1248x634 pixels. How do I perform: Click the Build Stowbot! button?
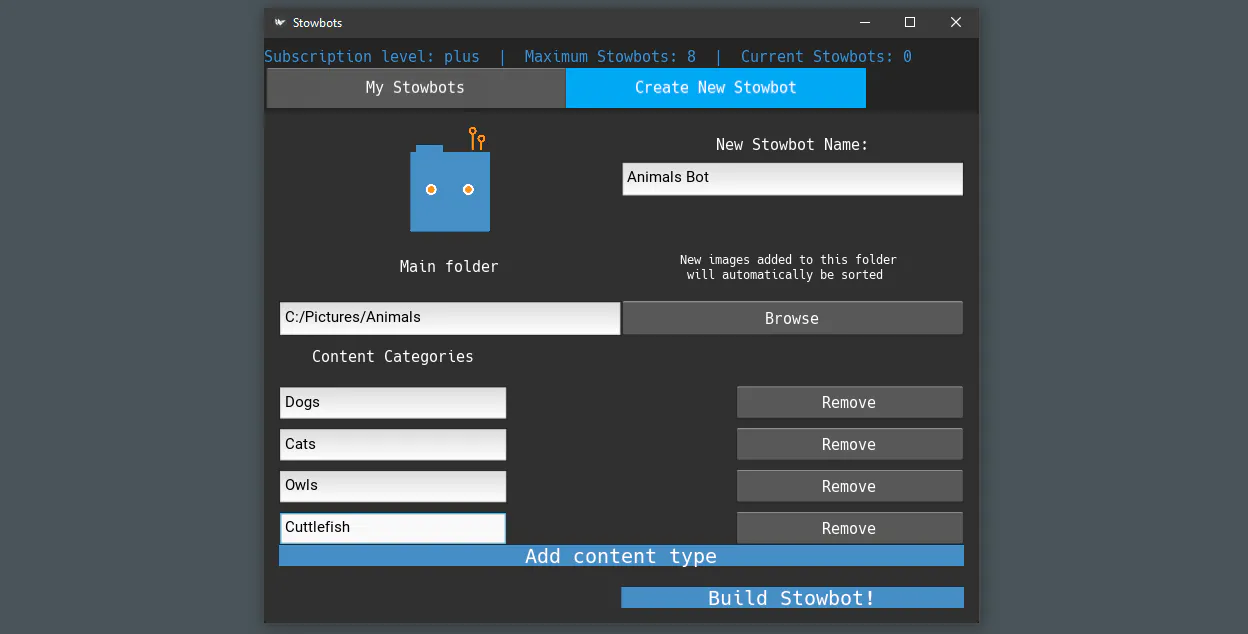[792, 598]
